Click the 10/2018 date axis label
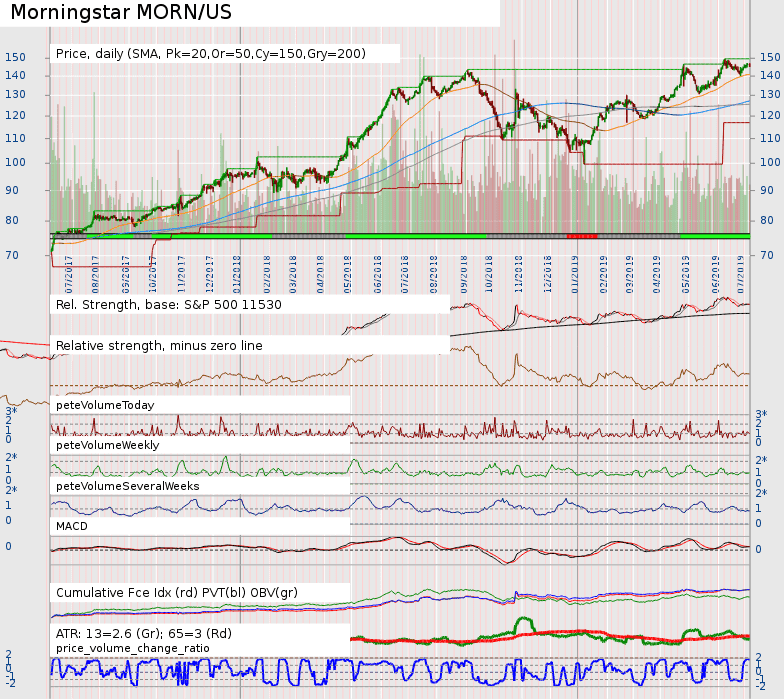 488,274
